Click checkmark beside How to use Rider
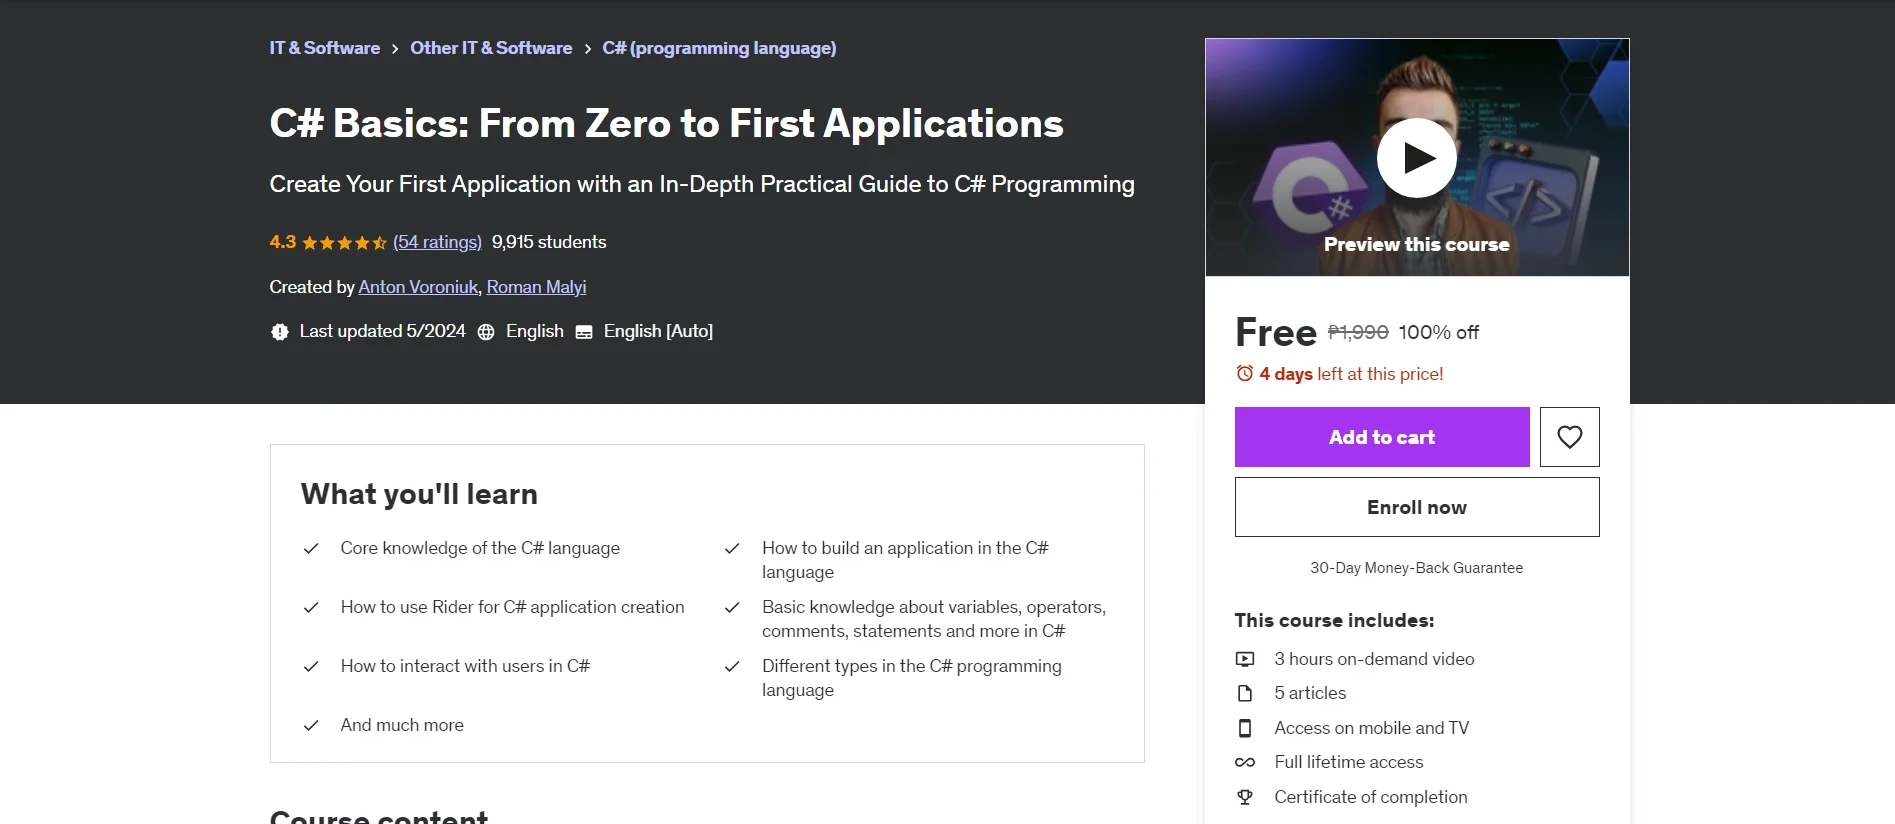Image resolution: width=1895 pixels, height=824 pixels. click(x=311, y=608)
